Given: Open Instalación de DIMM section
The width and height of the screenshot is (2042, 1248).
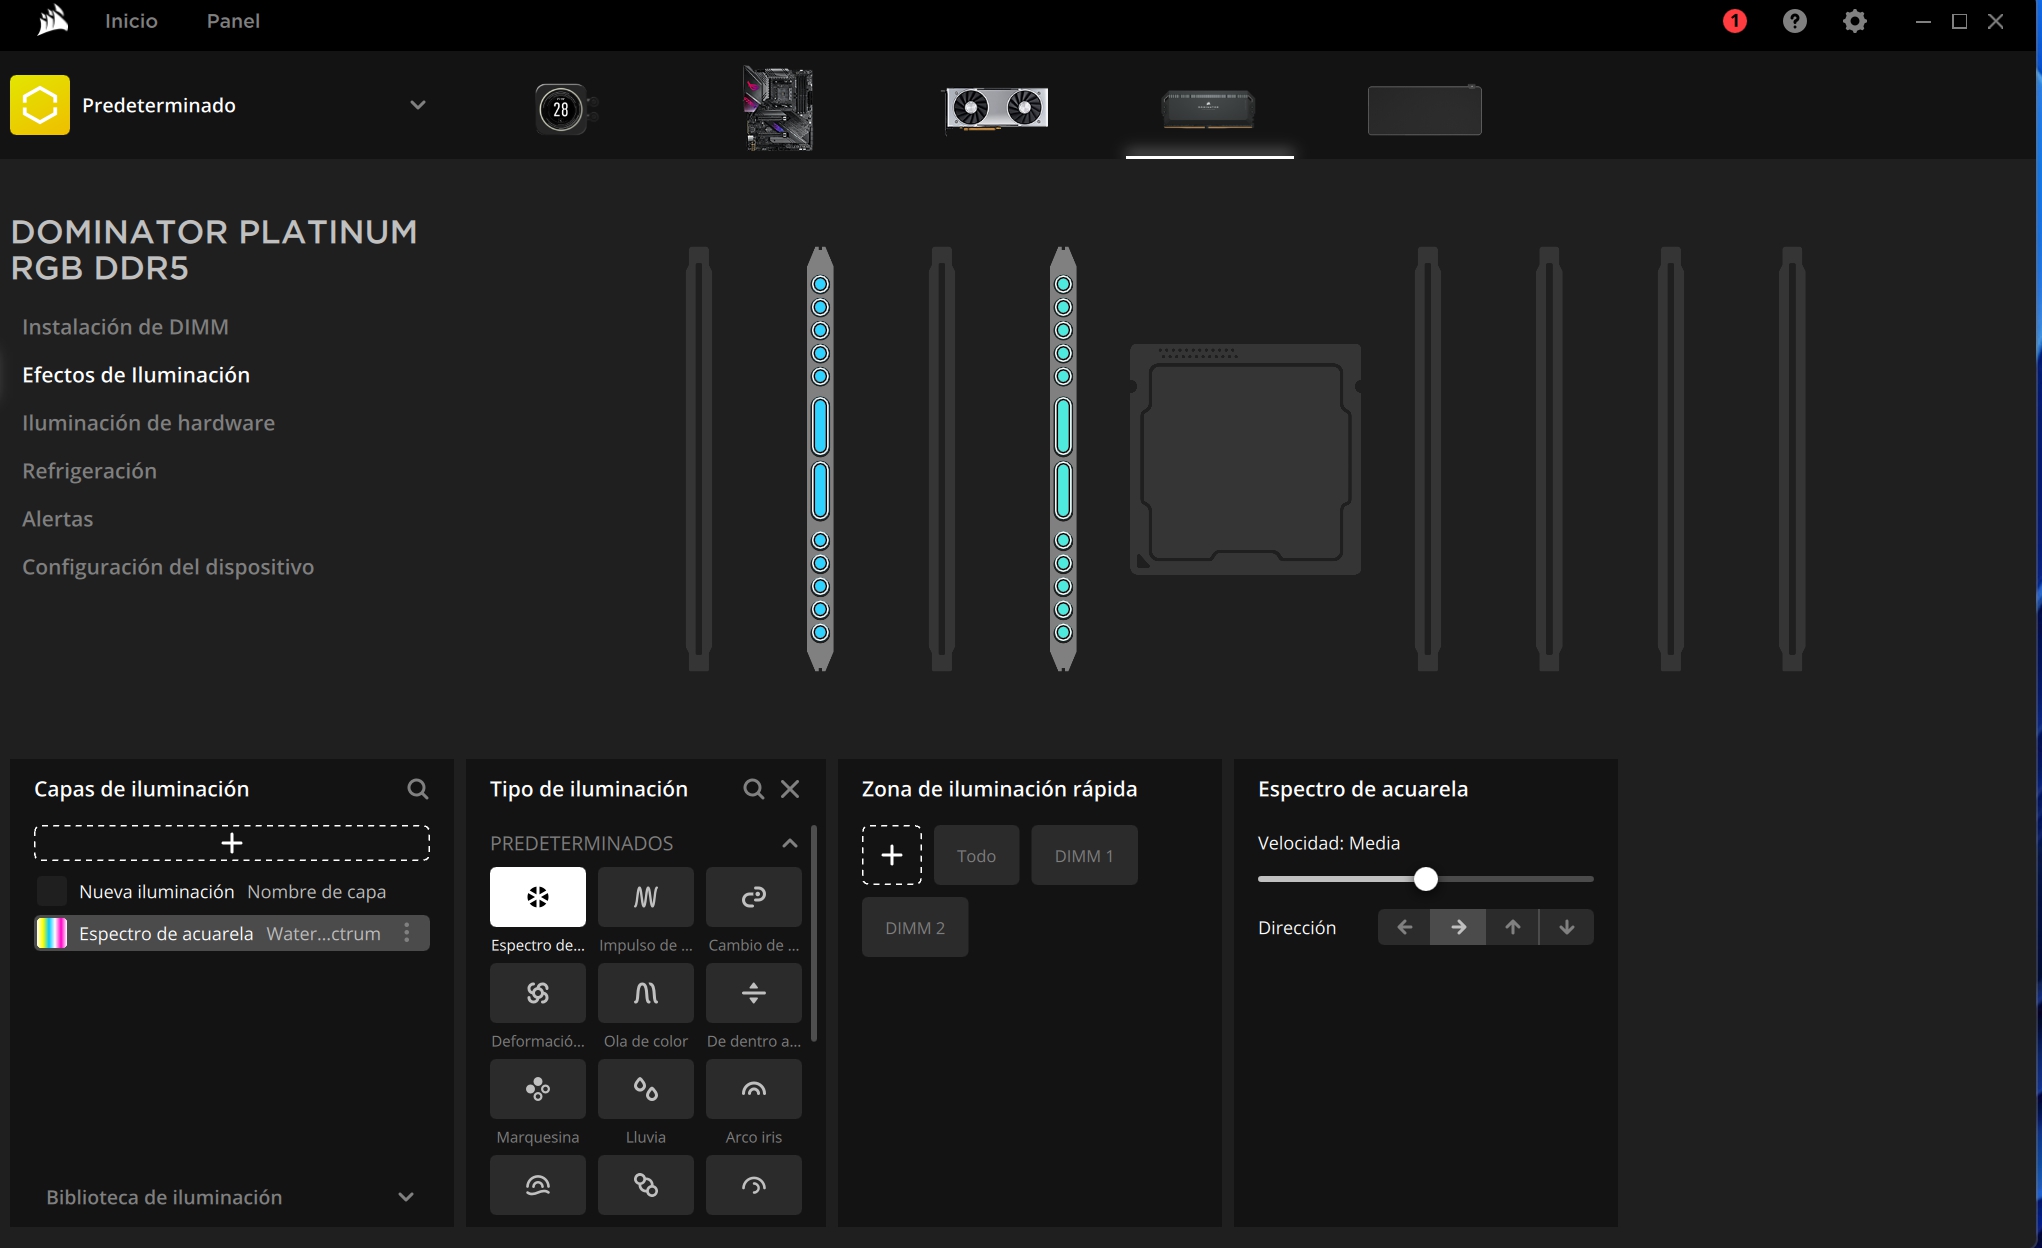Looking at the screenshot, I should [125, 327].
